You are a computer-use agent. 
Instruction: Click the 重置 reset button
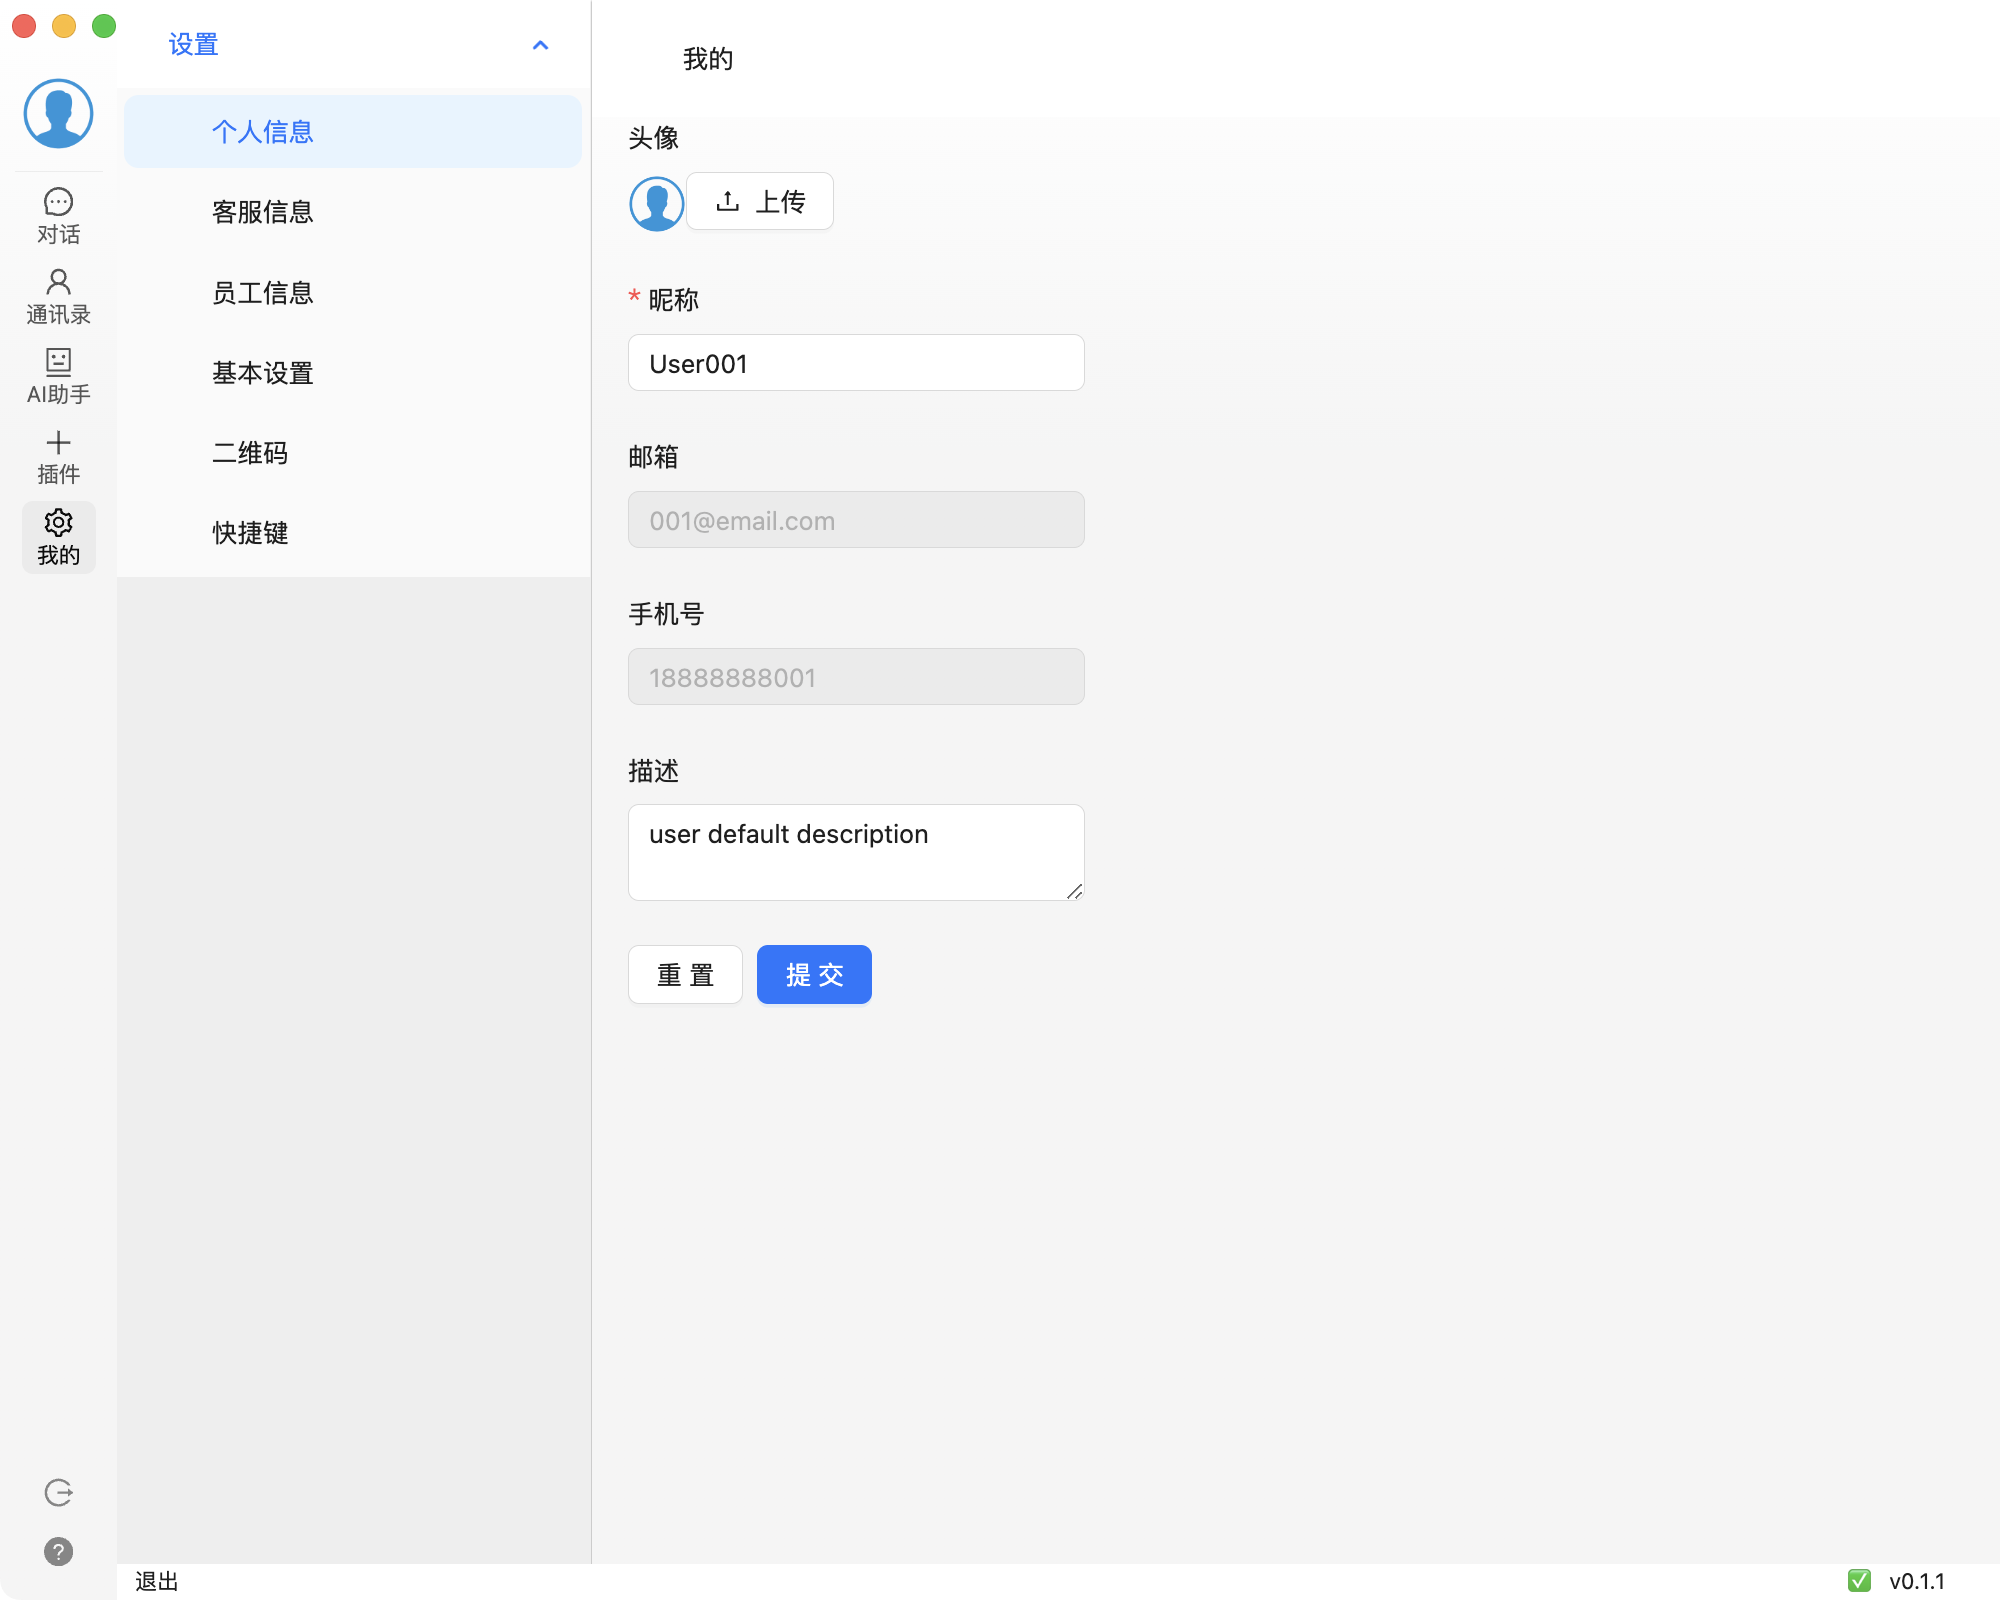pyautogui.click(x=685, y=974)
